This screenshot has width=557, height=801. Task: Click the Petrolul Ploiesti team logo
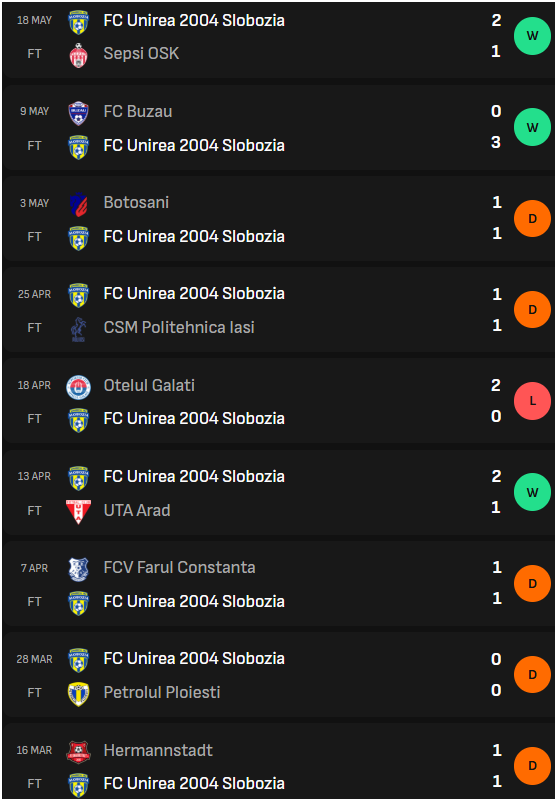78,694
